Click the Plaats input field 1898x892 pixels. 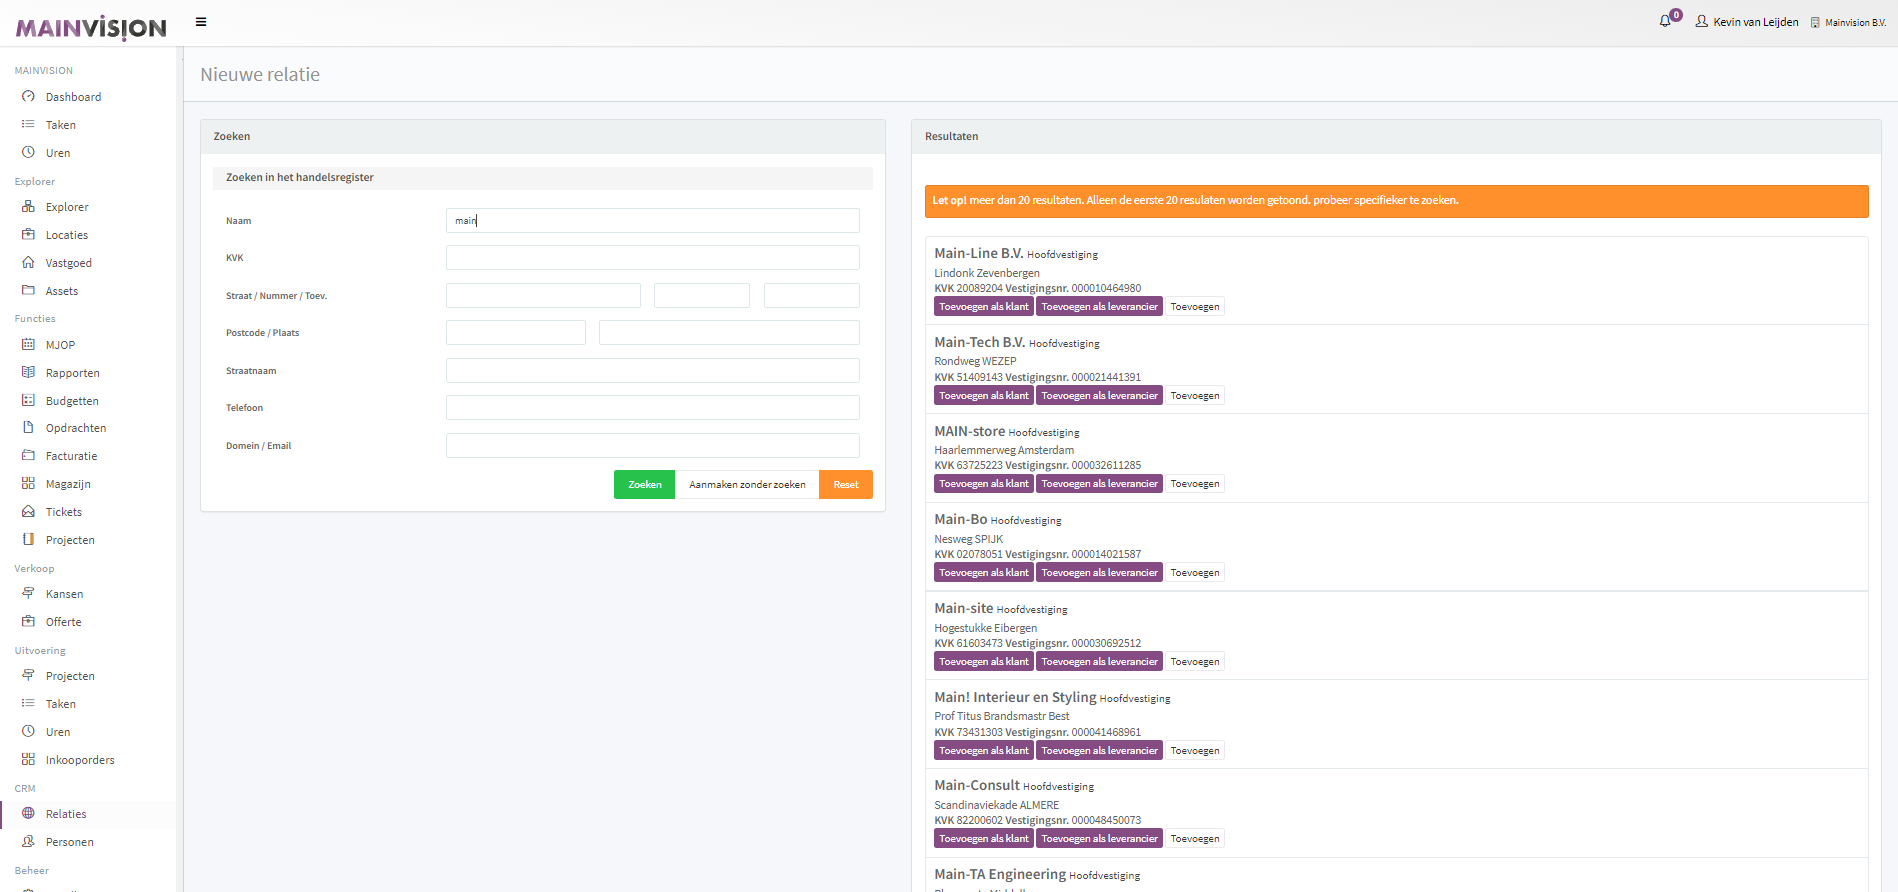coord(729,333)
